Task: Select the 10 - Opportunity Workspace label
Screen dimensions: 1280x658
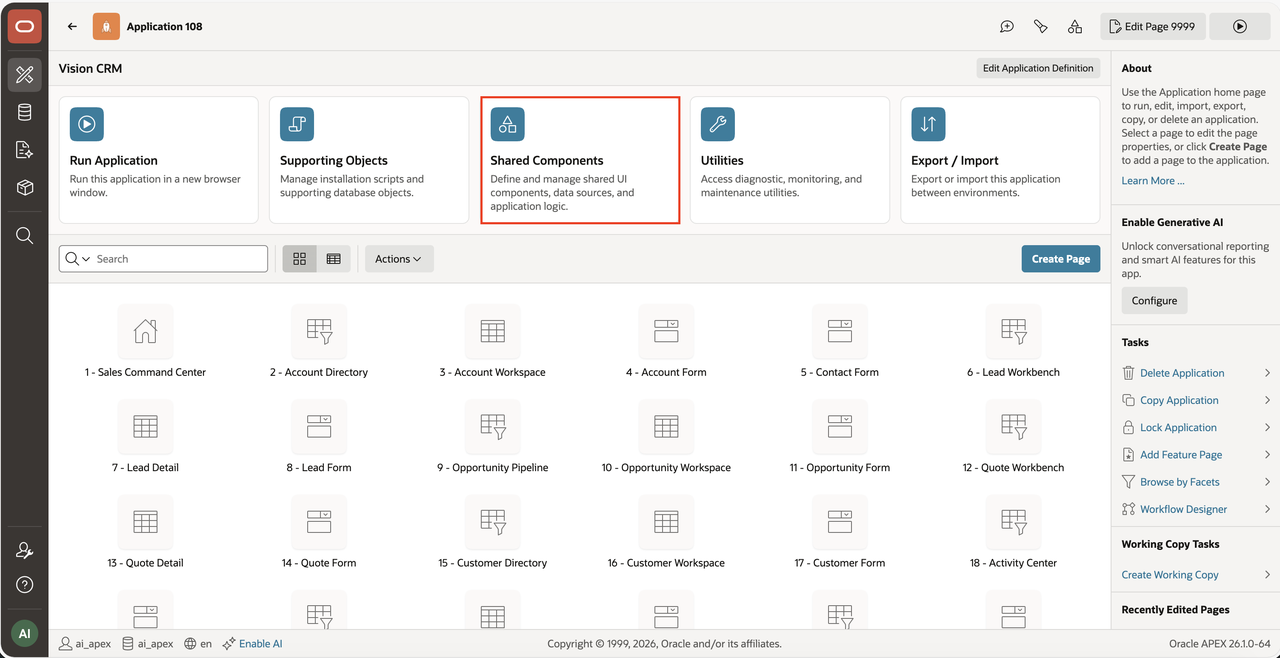Action: coord(666,467)
